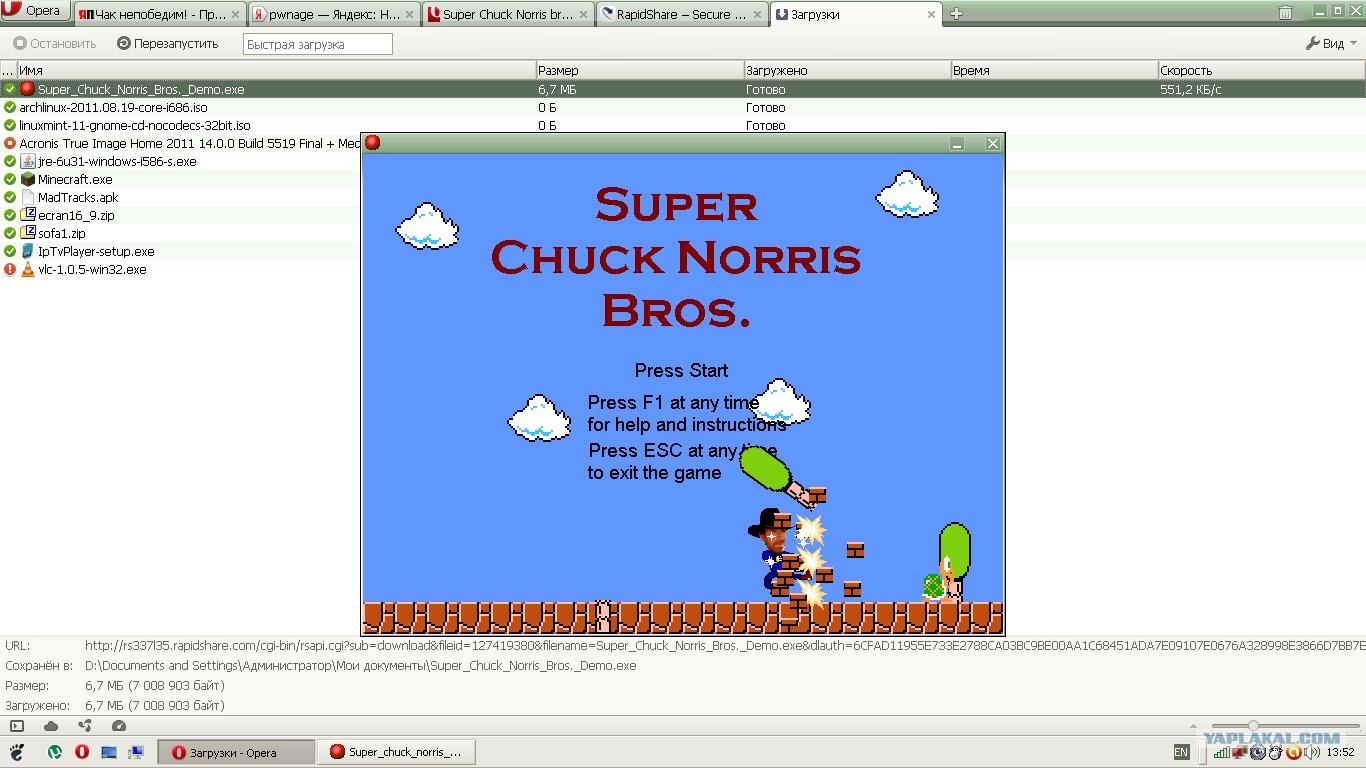Screen dimensions: 1366x768
Task: Select the sofa1.zip download row
Action: tap(180, 233)
